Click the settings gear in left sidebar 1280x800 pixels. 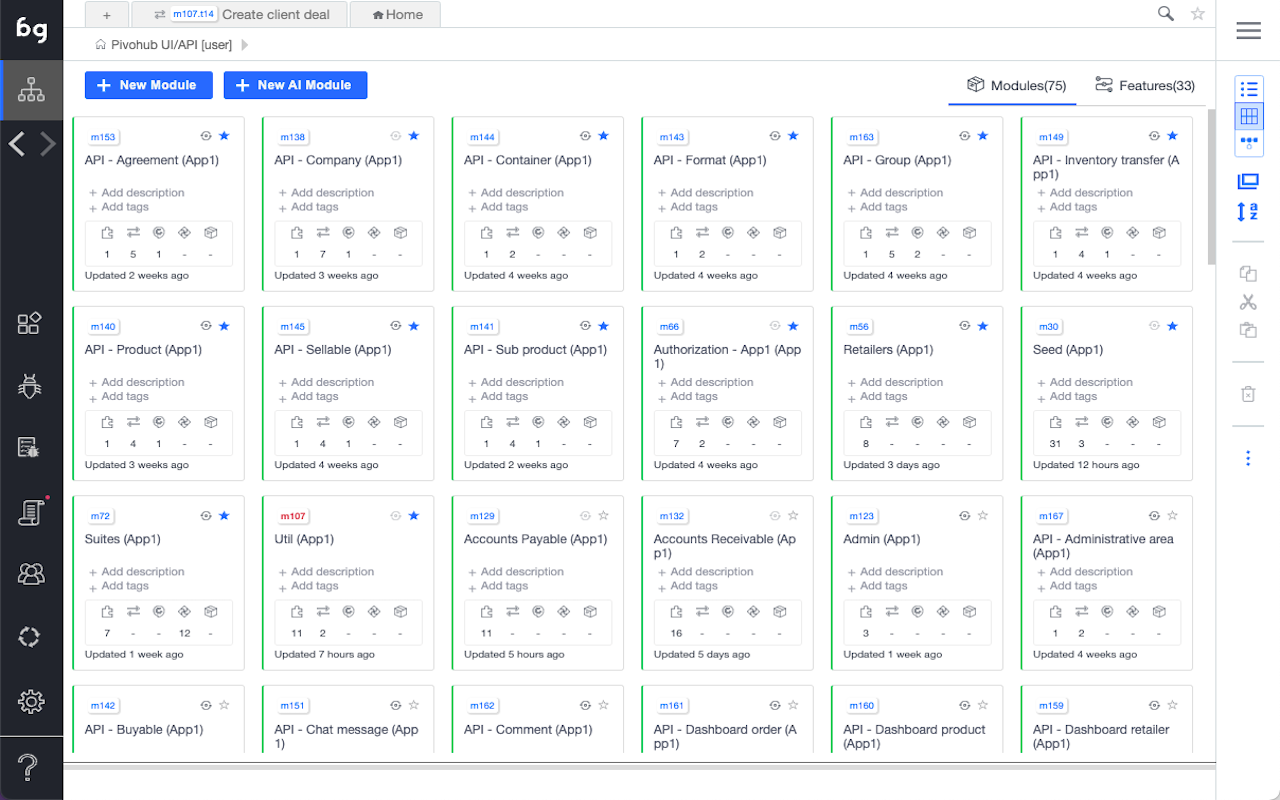coord(30,702)
